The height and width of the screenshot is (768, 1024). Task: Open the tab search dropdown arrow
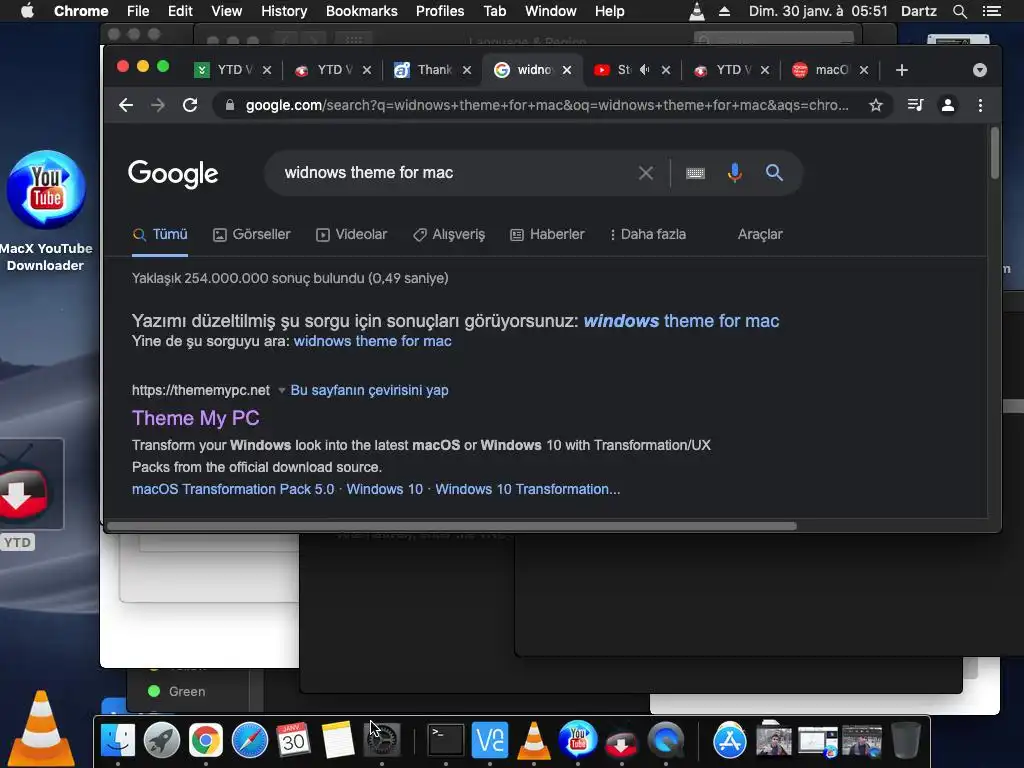(980, 70)
